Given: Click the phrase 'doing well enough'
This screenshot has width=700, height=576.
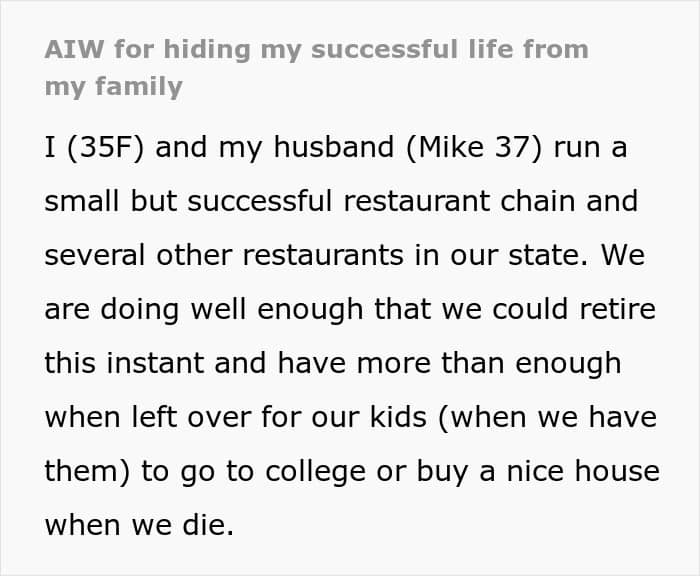Looking at the screenshot, I should [232, 310].
